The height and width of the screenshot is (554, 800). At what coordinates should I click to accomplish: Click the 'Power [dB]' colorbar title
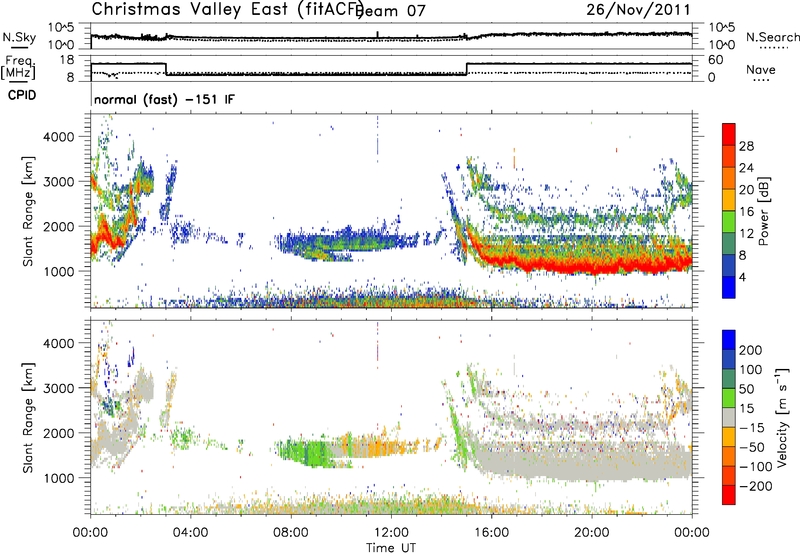763,211
